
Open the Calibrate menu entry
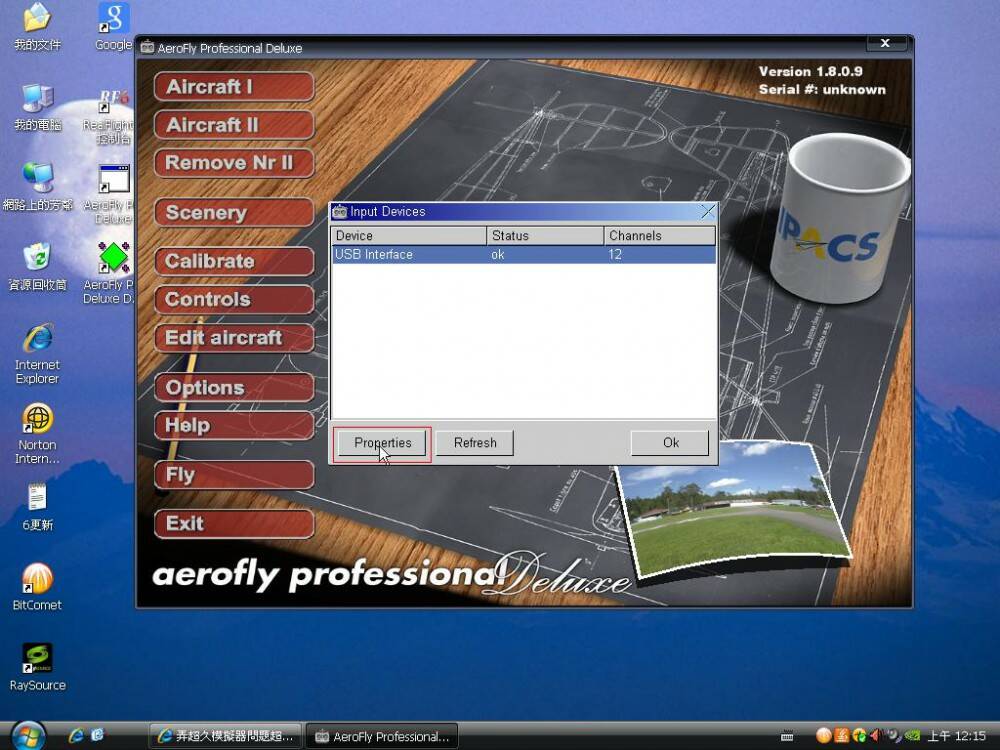point(234,261)
